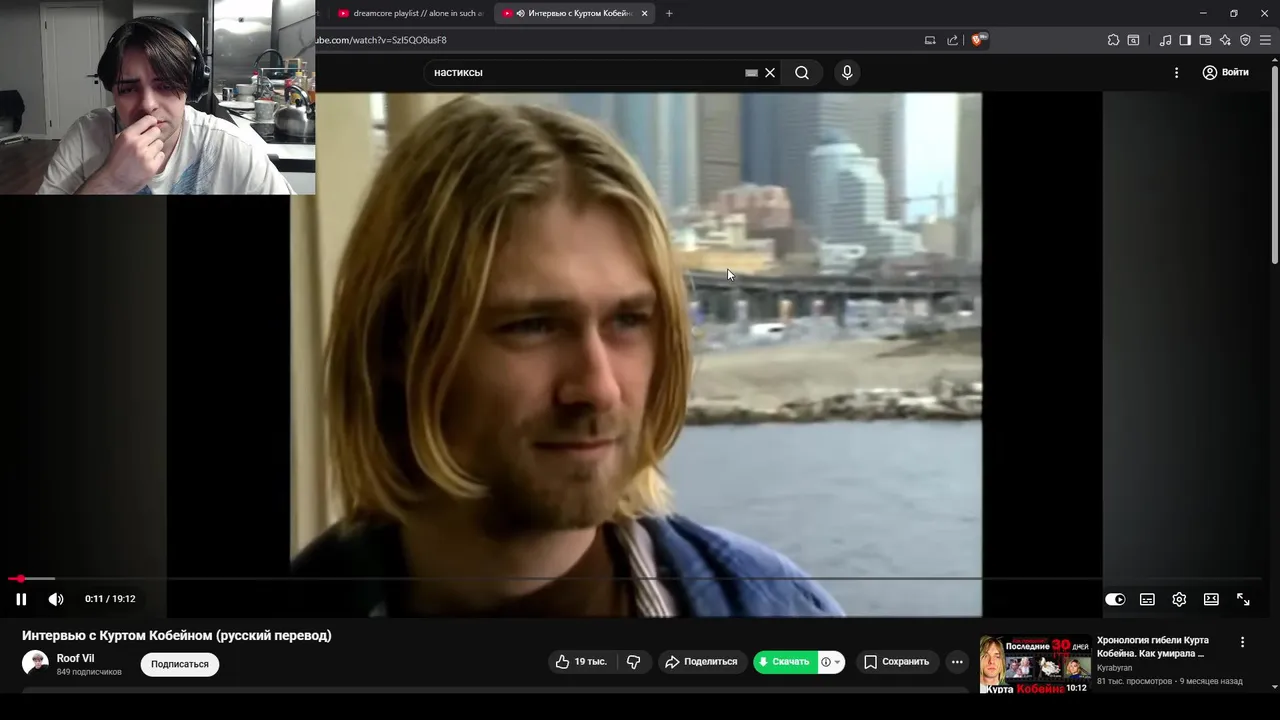Click the address bar URL text

tap(381, 40)
